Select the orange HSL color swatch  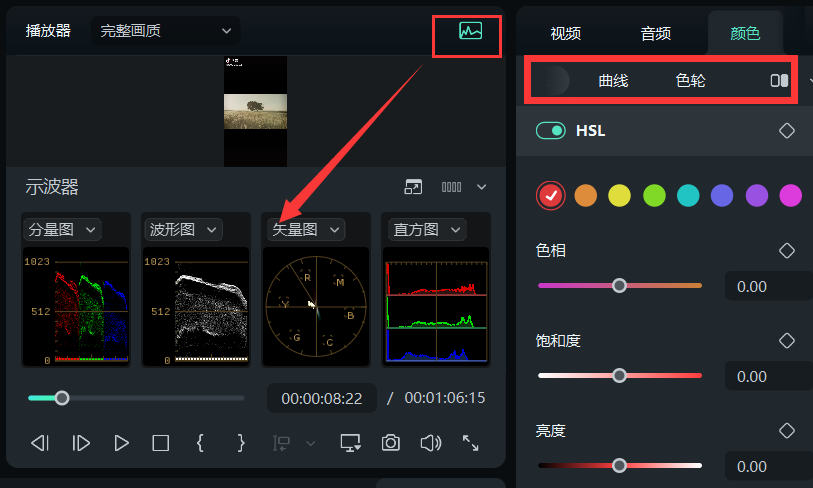pyautogui.click(x=586, y=196)
